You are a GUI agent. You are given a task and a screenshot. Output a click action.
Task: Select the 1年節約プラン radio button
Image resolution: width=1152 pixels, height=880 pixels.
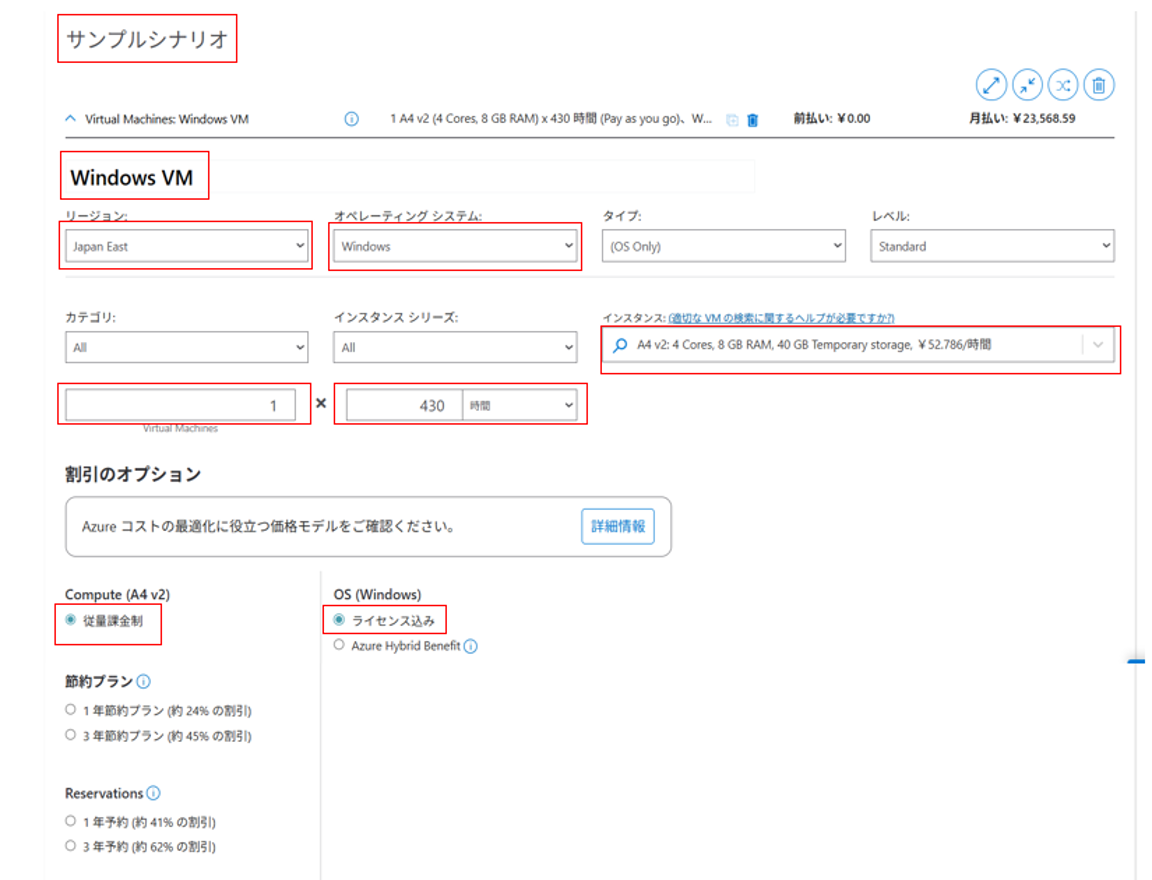[x=71, y=710]
